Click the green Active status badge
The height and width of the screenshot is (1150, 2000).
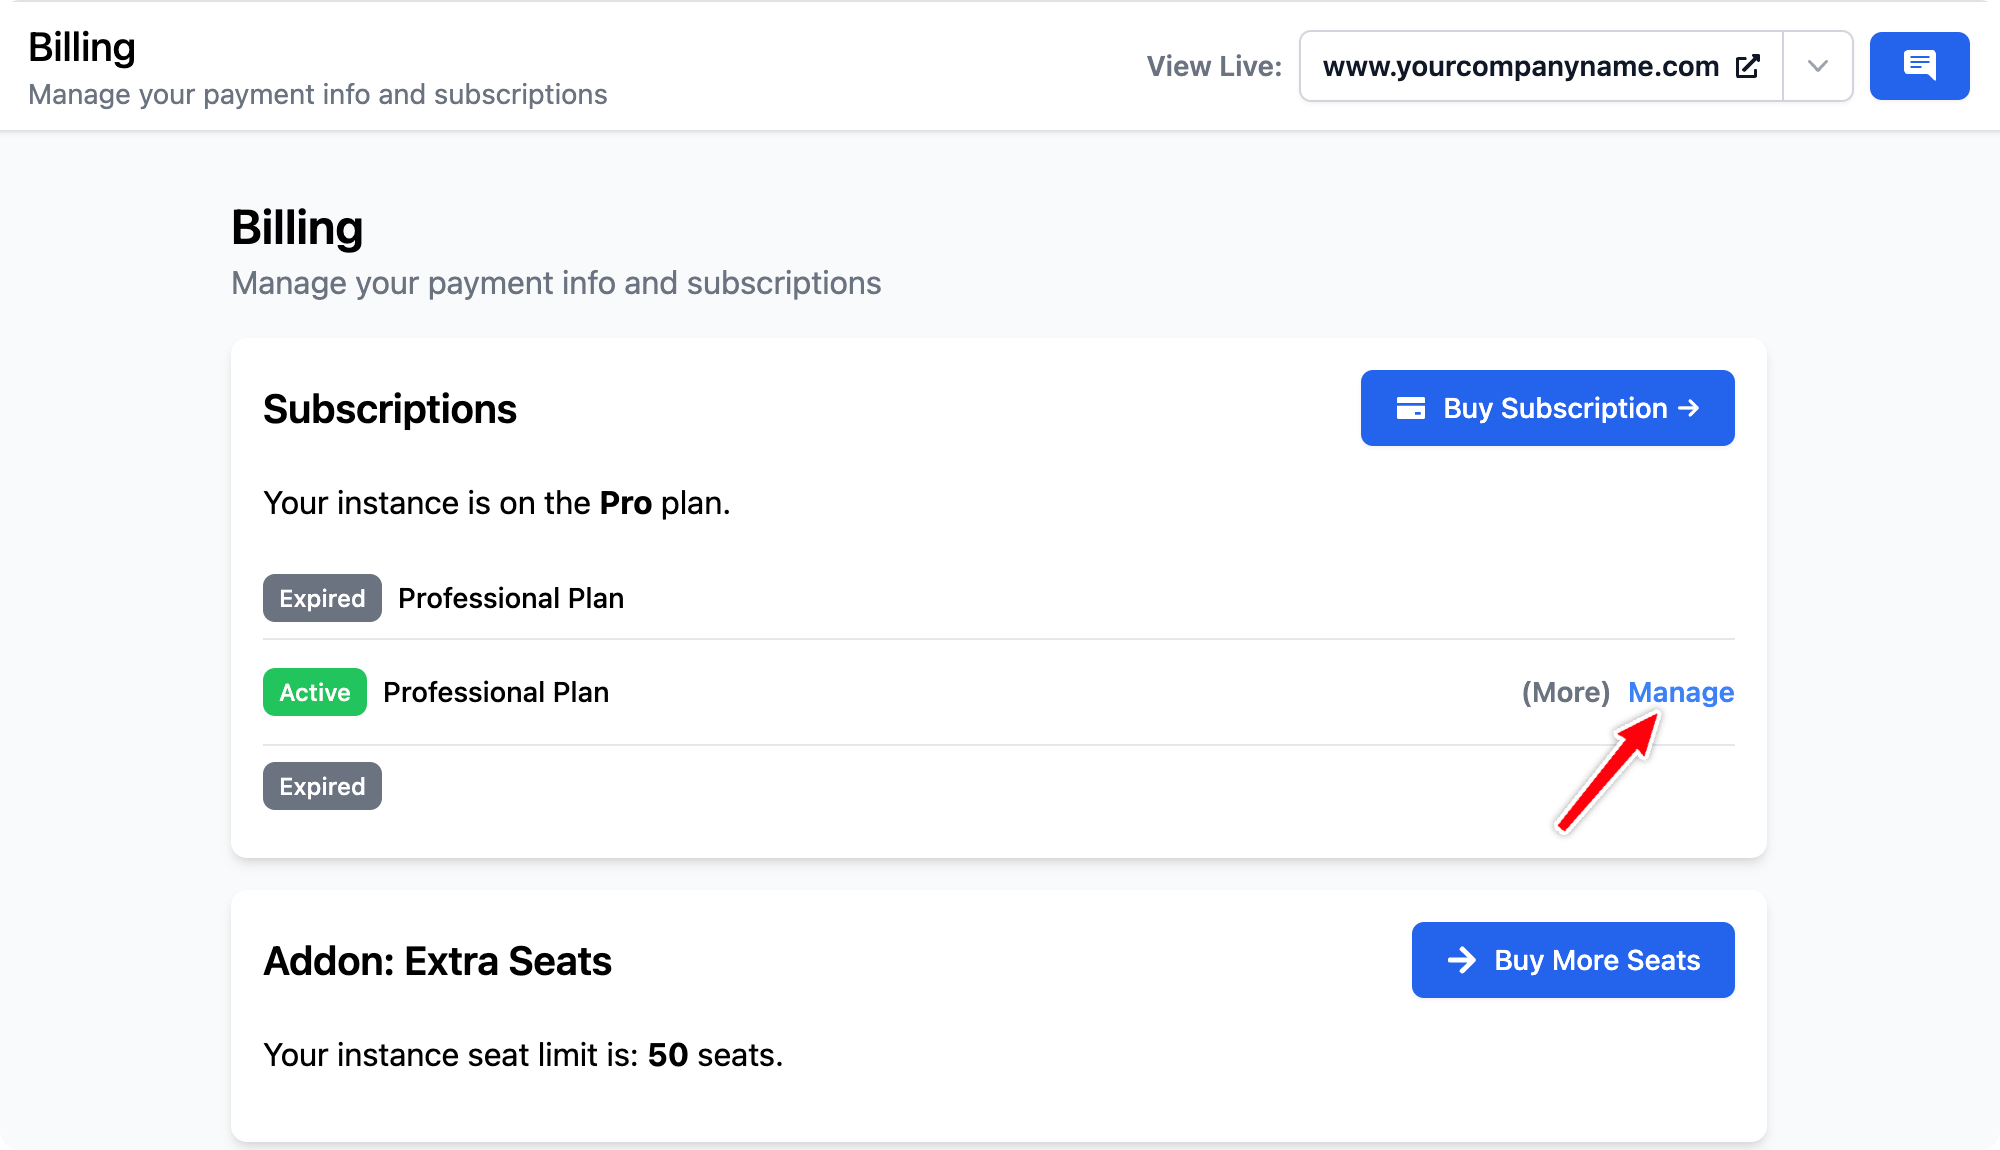click(315, 692)
